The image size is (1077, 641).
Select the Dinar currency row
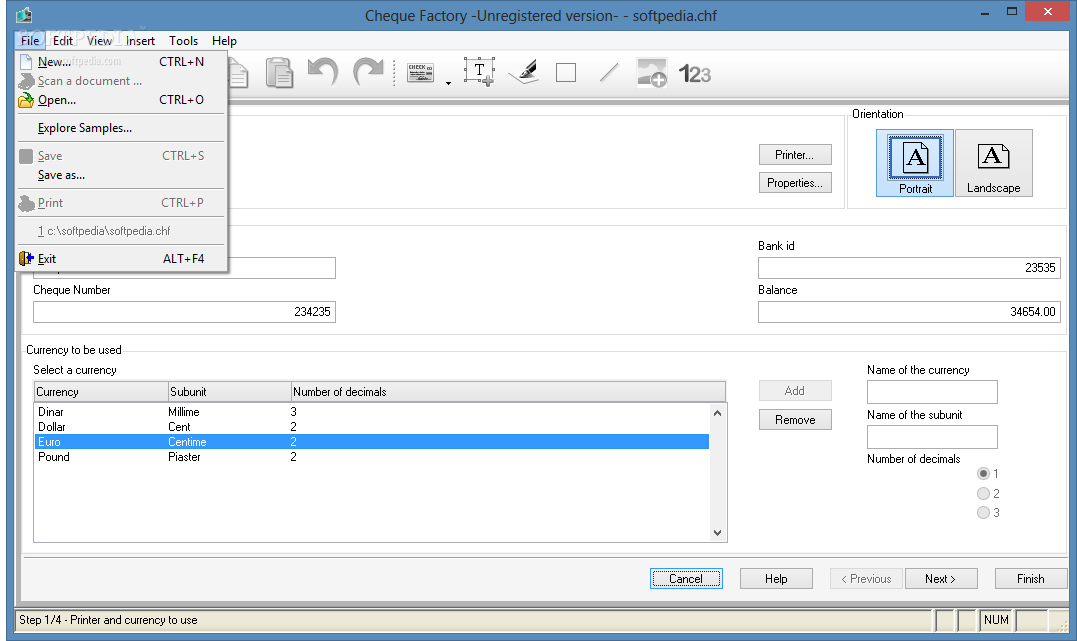pos(372,412)
